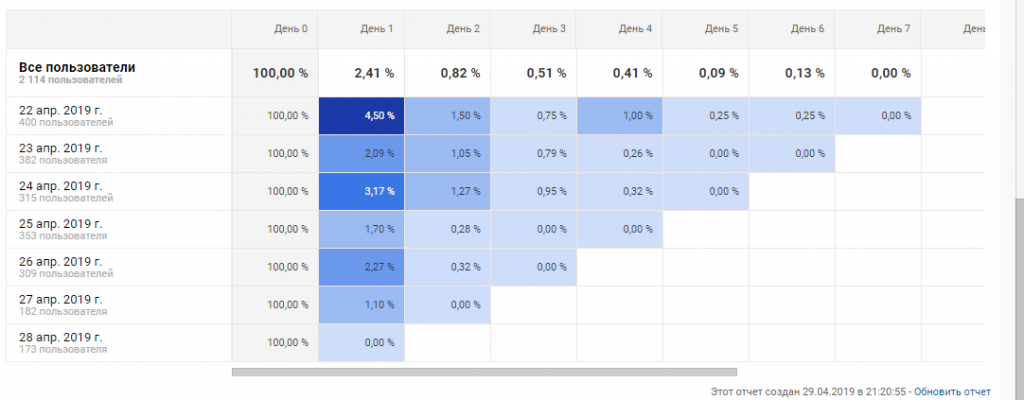Screen dimensions: 1024x400
Task: Click the dark blue 4,50 % cell
Action: 362,115
